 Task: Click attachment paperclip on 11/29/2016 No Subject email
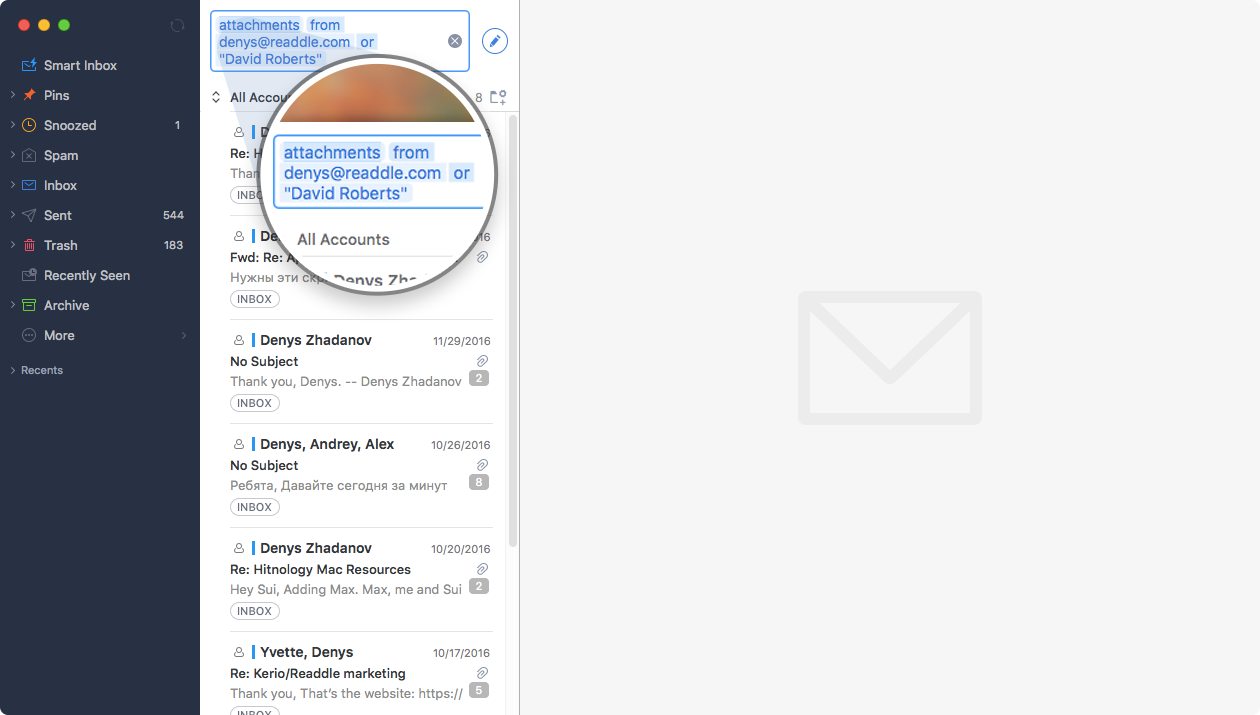click(x=482, y=360)
